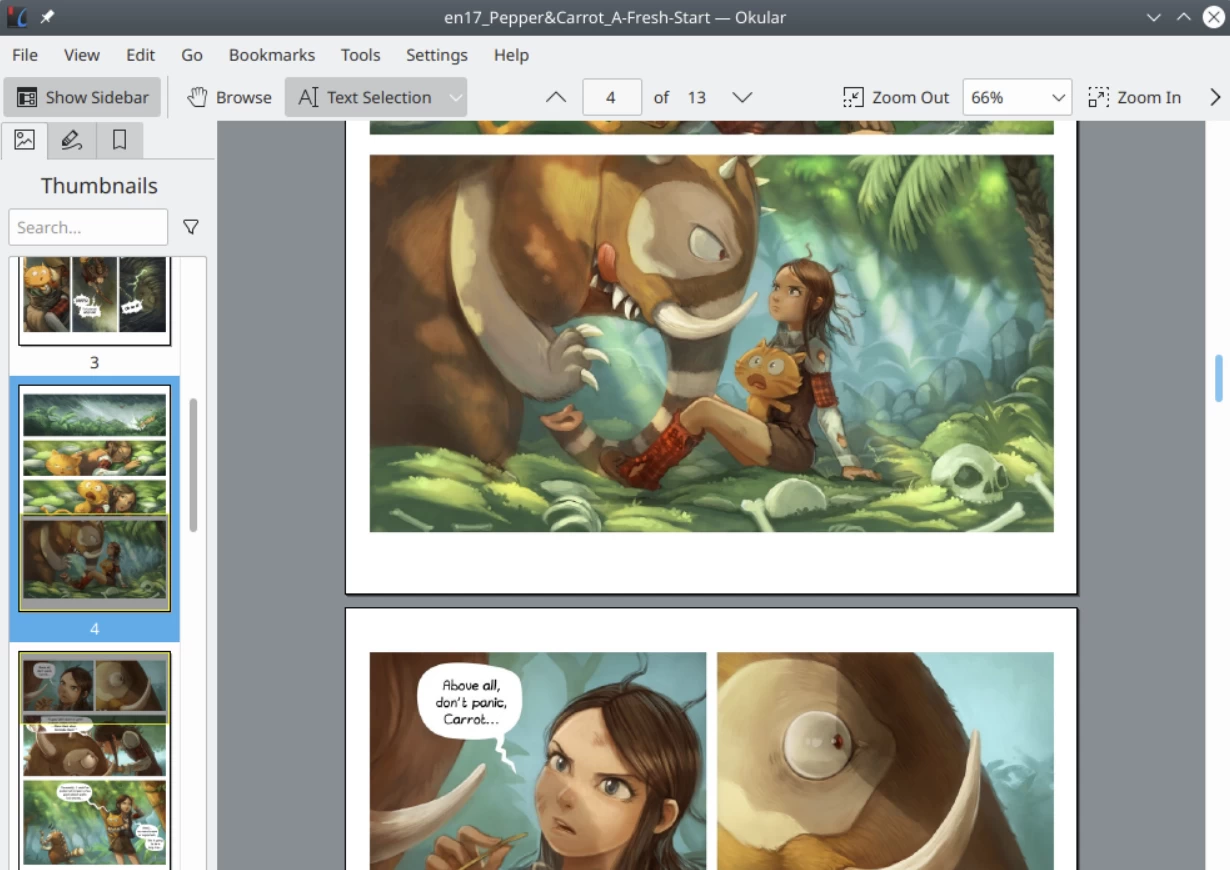Select the page 5 thumbnail
The height and width of the screenshot is (870, 1230).
pyautogui.click(x=94, y=760)
